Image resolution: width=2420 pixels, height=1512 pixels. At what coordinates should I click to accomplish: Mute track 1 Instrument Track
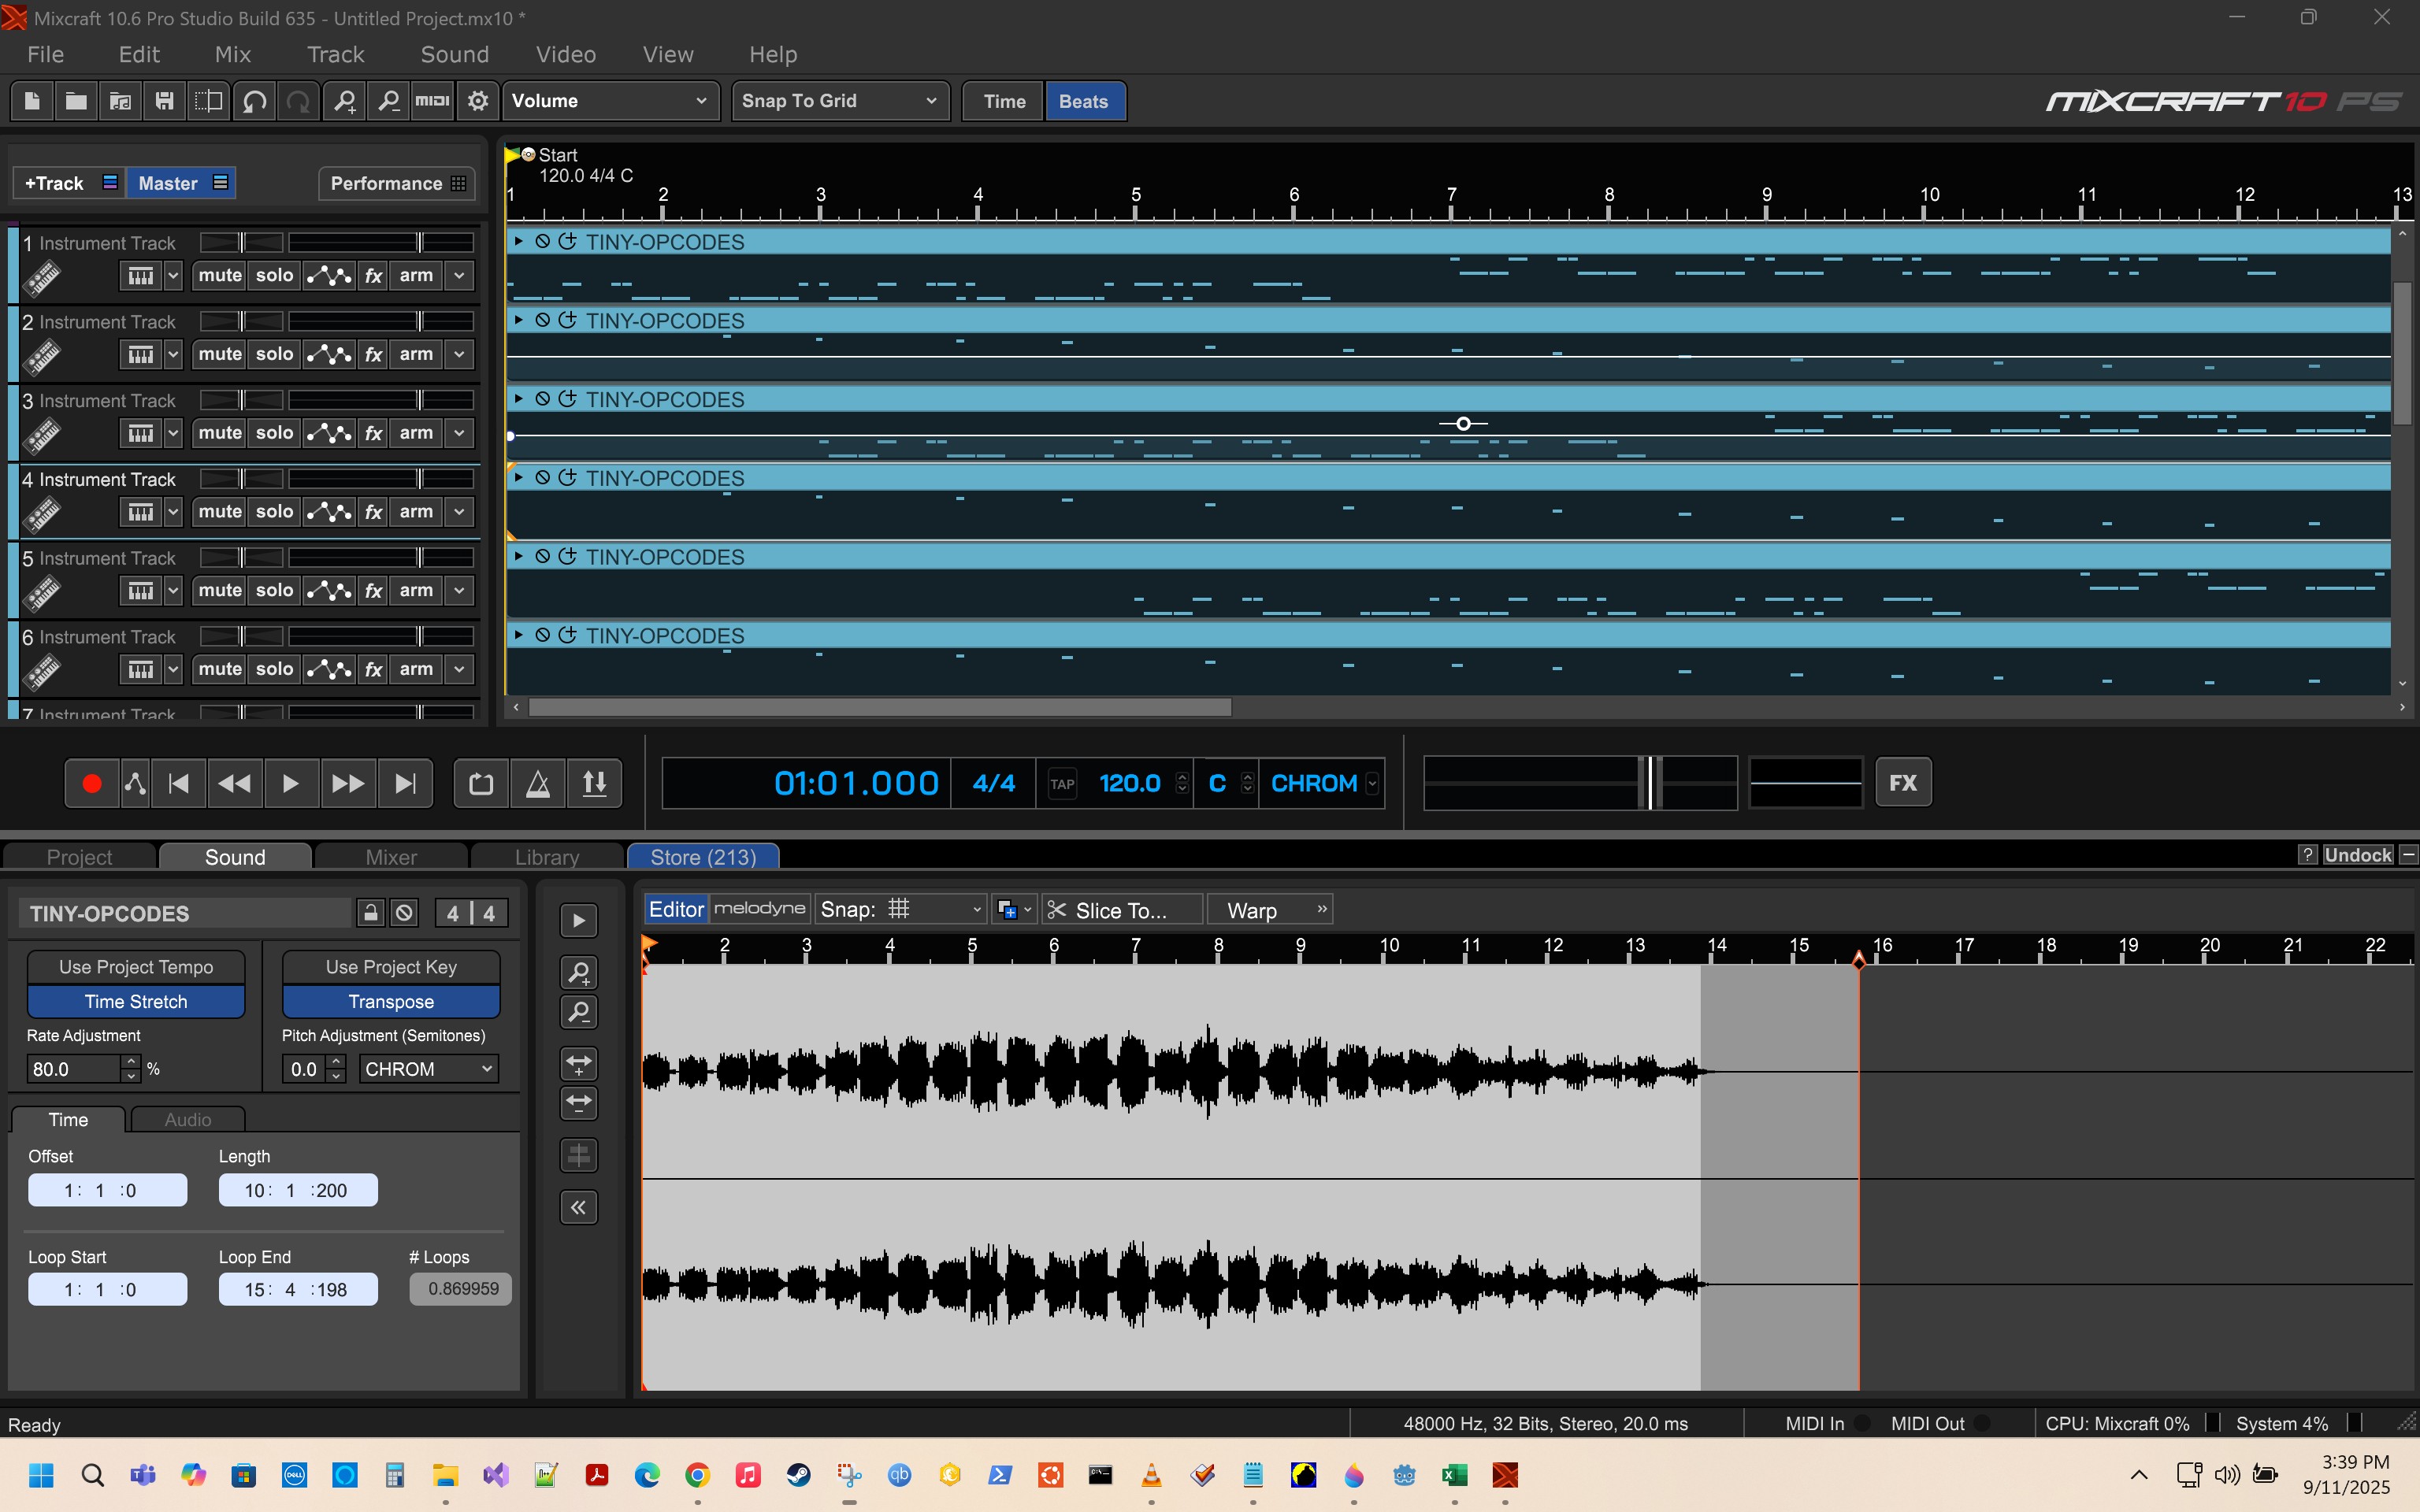tap(220, 276)
